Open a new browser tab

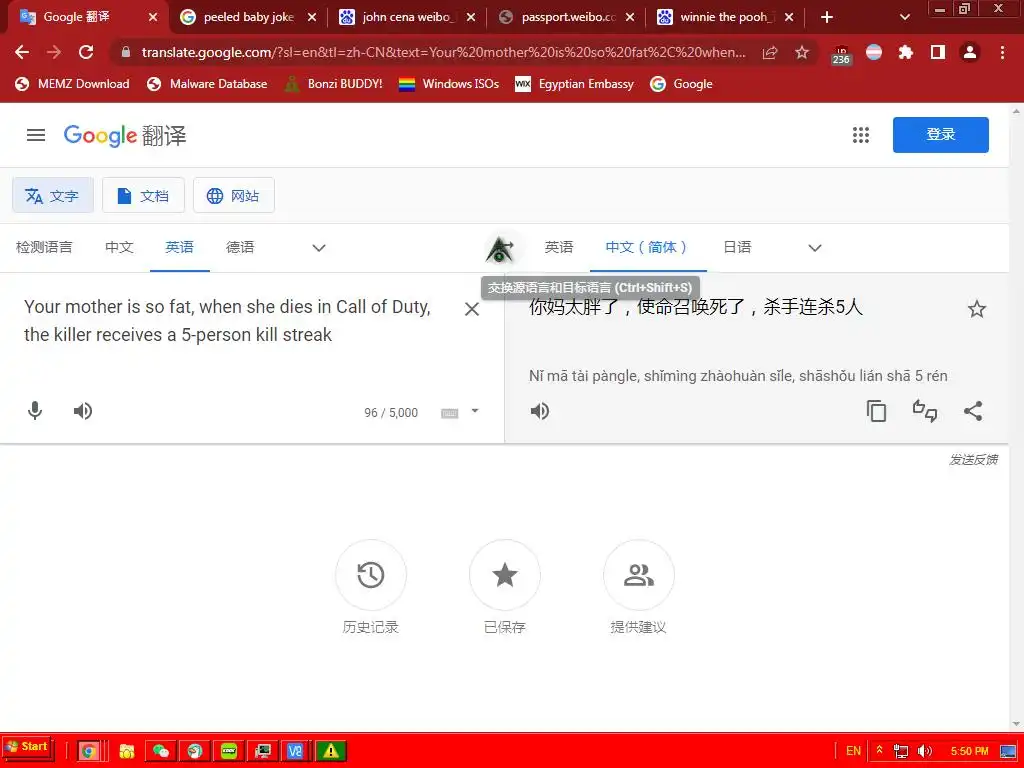[827, 17]
